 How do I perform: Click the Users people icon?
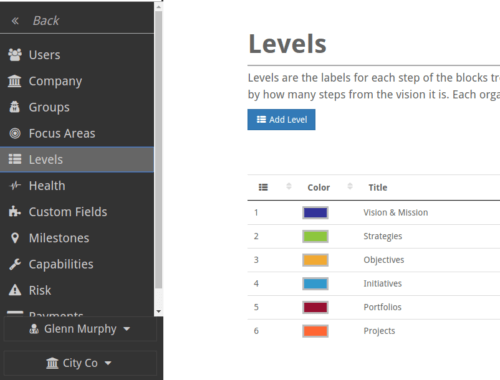15,55
